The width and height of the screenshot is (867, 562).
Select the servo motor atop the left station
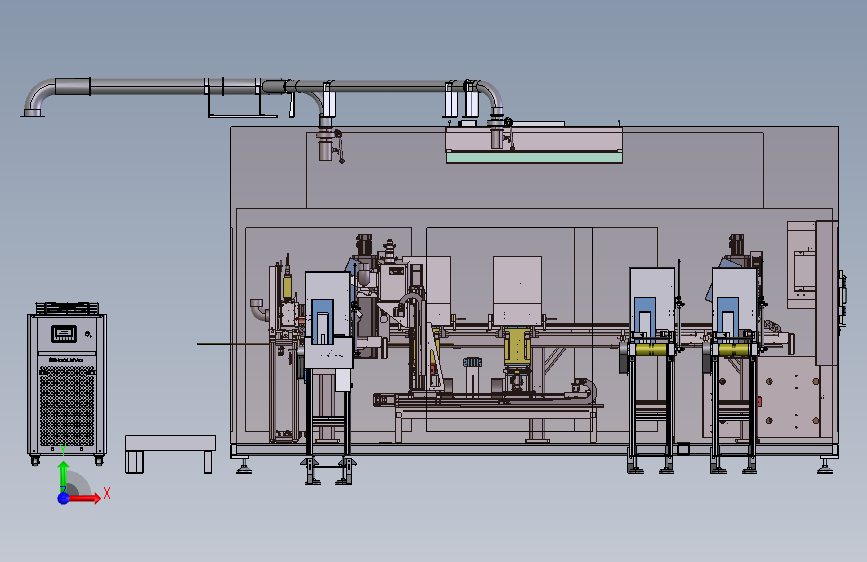pos(364,244)
